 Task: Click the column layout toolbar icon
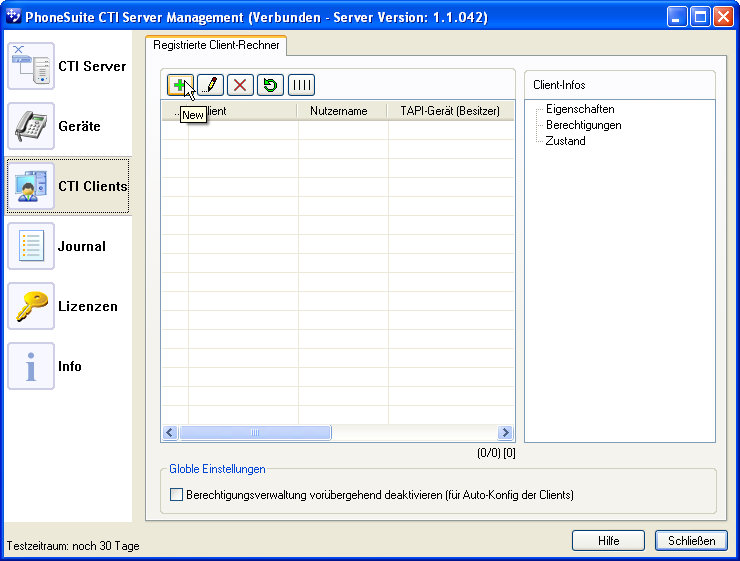coord(301,85)
